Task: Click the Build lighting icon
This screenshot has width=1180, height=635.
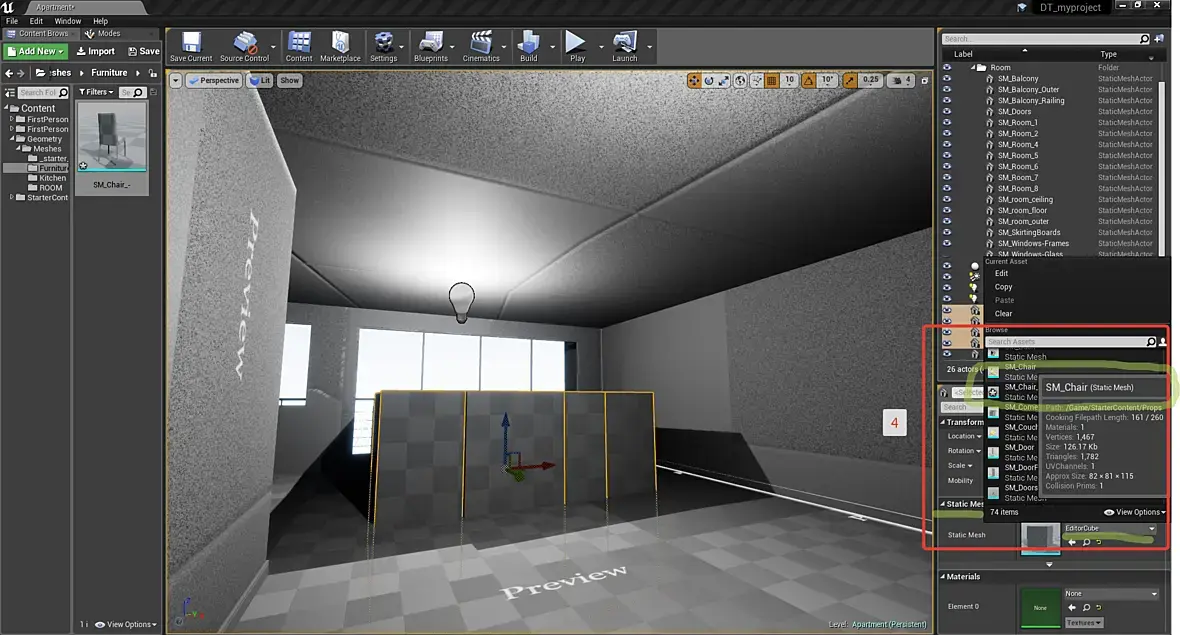Action: 529,42
